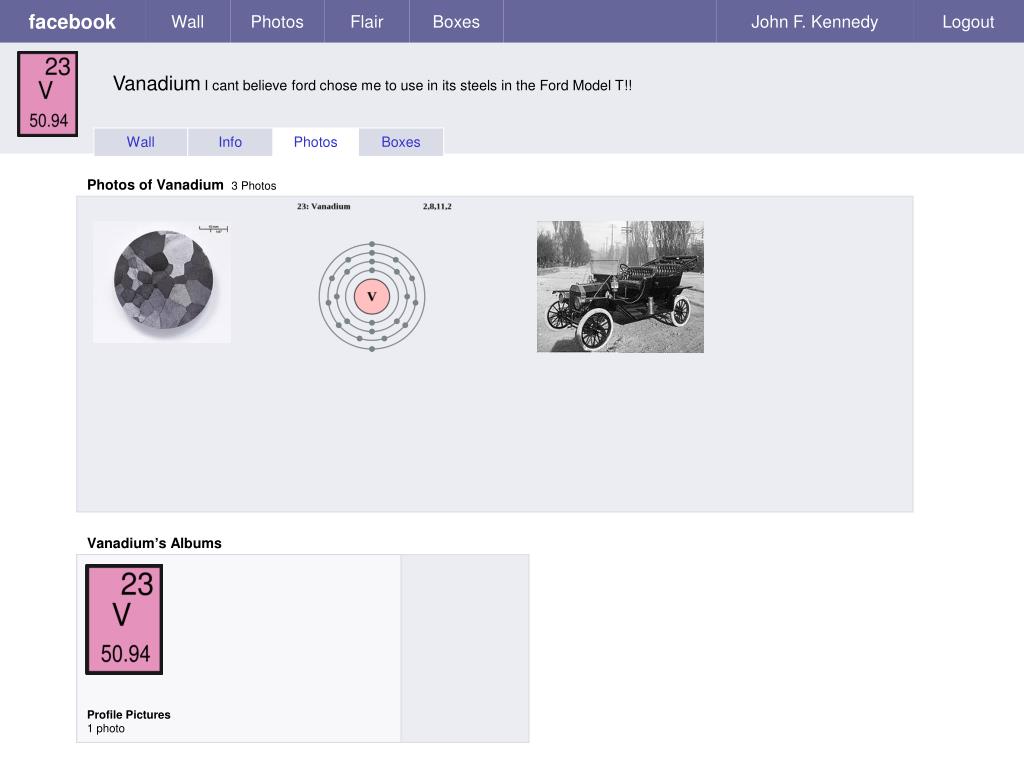Open Photos in the top navigation bar
Viewport: 1024px width, 768px height.
tap(277, 22)
